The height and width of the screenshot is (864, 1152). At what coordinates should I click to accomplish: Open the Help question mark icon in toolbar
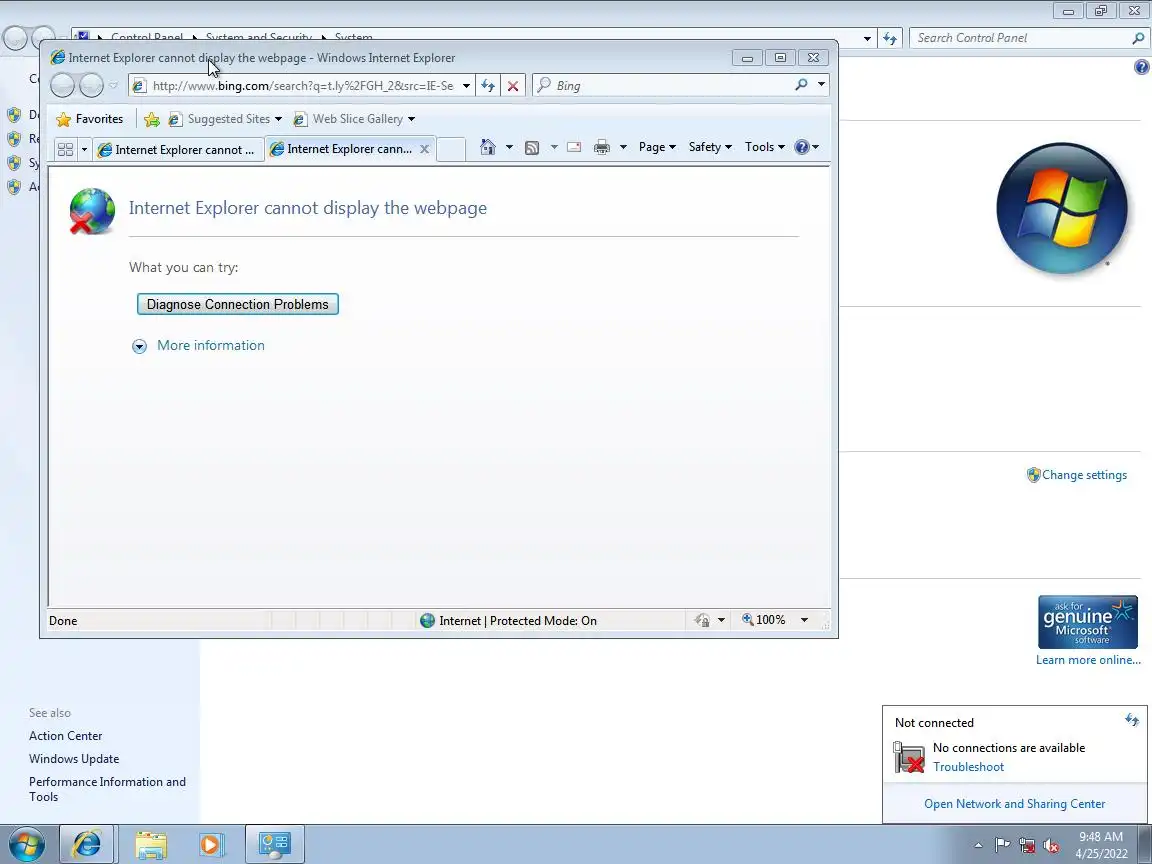tap(802, 147)
